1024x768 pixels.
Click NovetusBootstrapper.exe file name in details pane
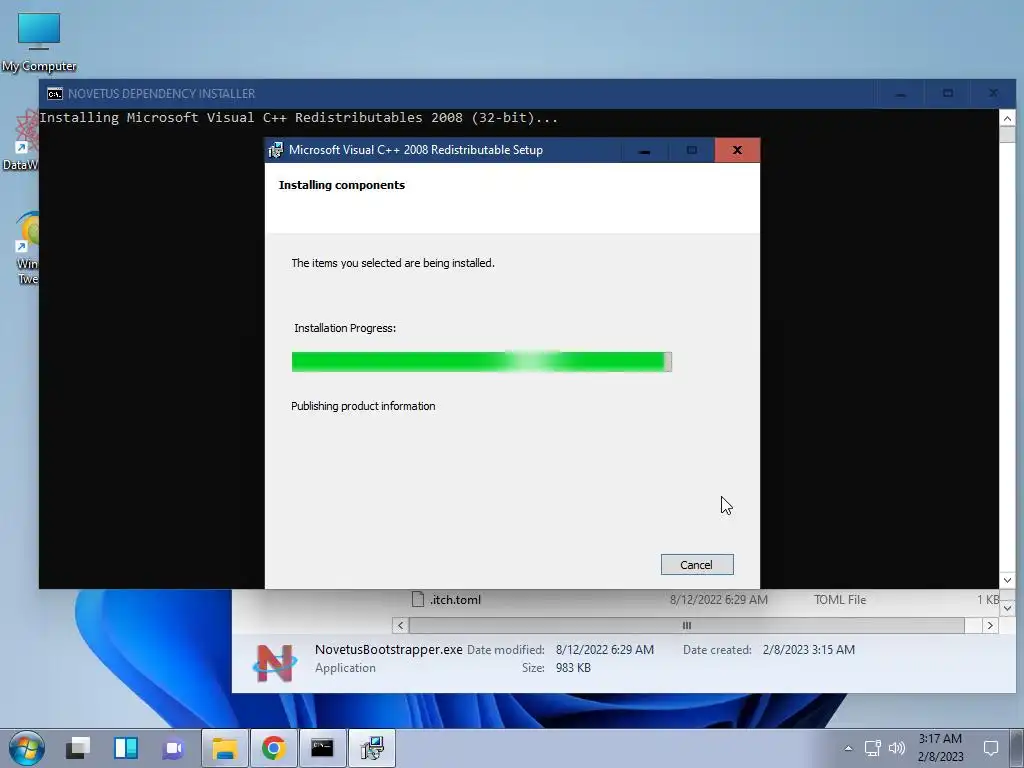click(389, 649)
